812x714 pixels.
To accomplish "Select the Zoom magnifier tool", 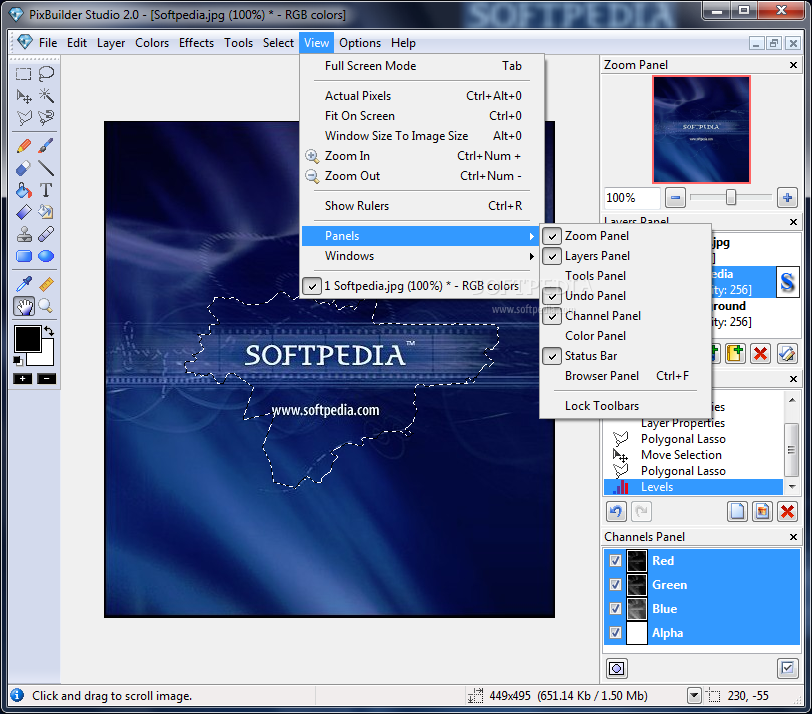I will coord(46,306).
